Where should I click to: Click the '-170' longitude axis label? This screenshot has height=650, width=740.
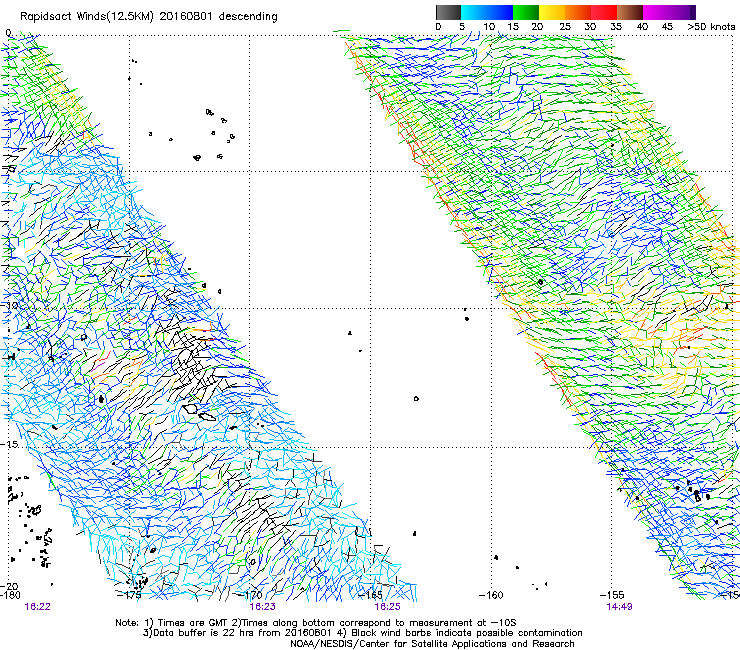pos(250,595)
